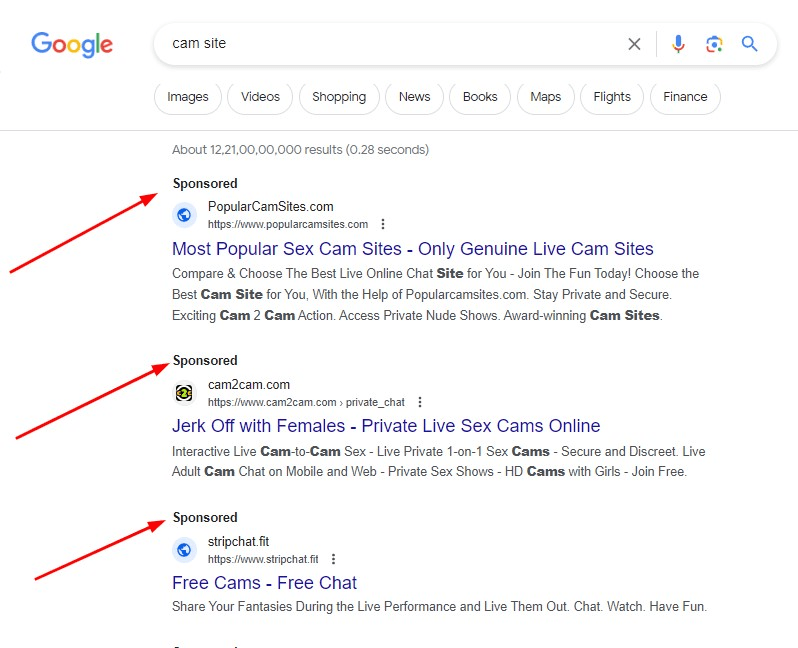Switch to the Images tab
798x648 pixels.
[x=188, y=97]
